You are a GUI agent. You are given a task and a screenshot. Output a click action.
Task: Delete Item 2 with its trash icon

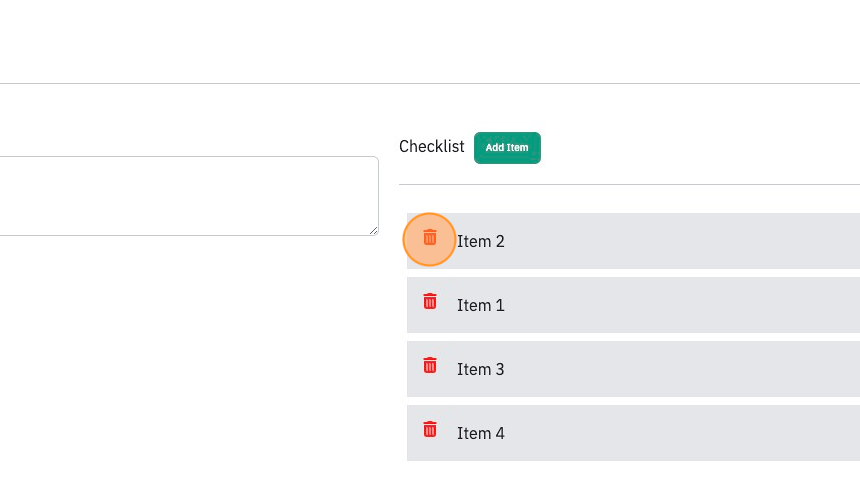[429, 238]
